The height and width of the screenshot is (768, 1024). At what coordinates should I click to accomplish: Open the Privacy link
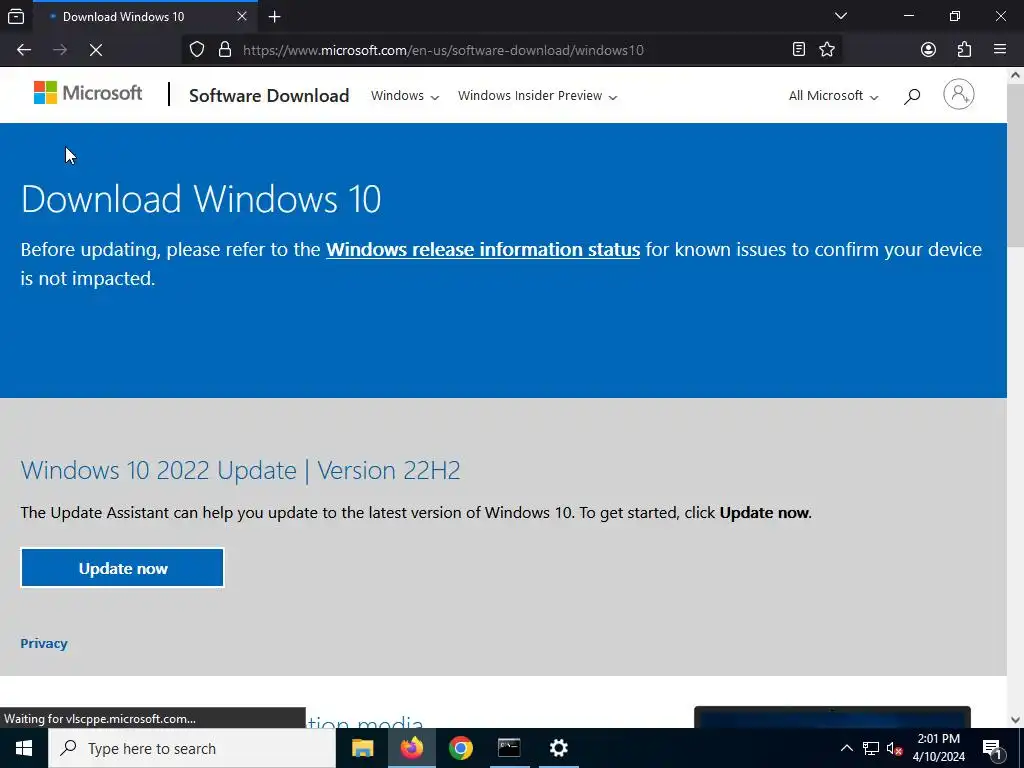pos(44,643)
